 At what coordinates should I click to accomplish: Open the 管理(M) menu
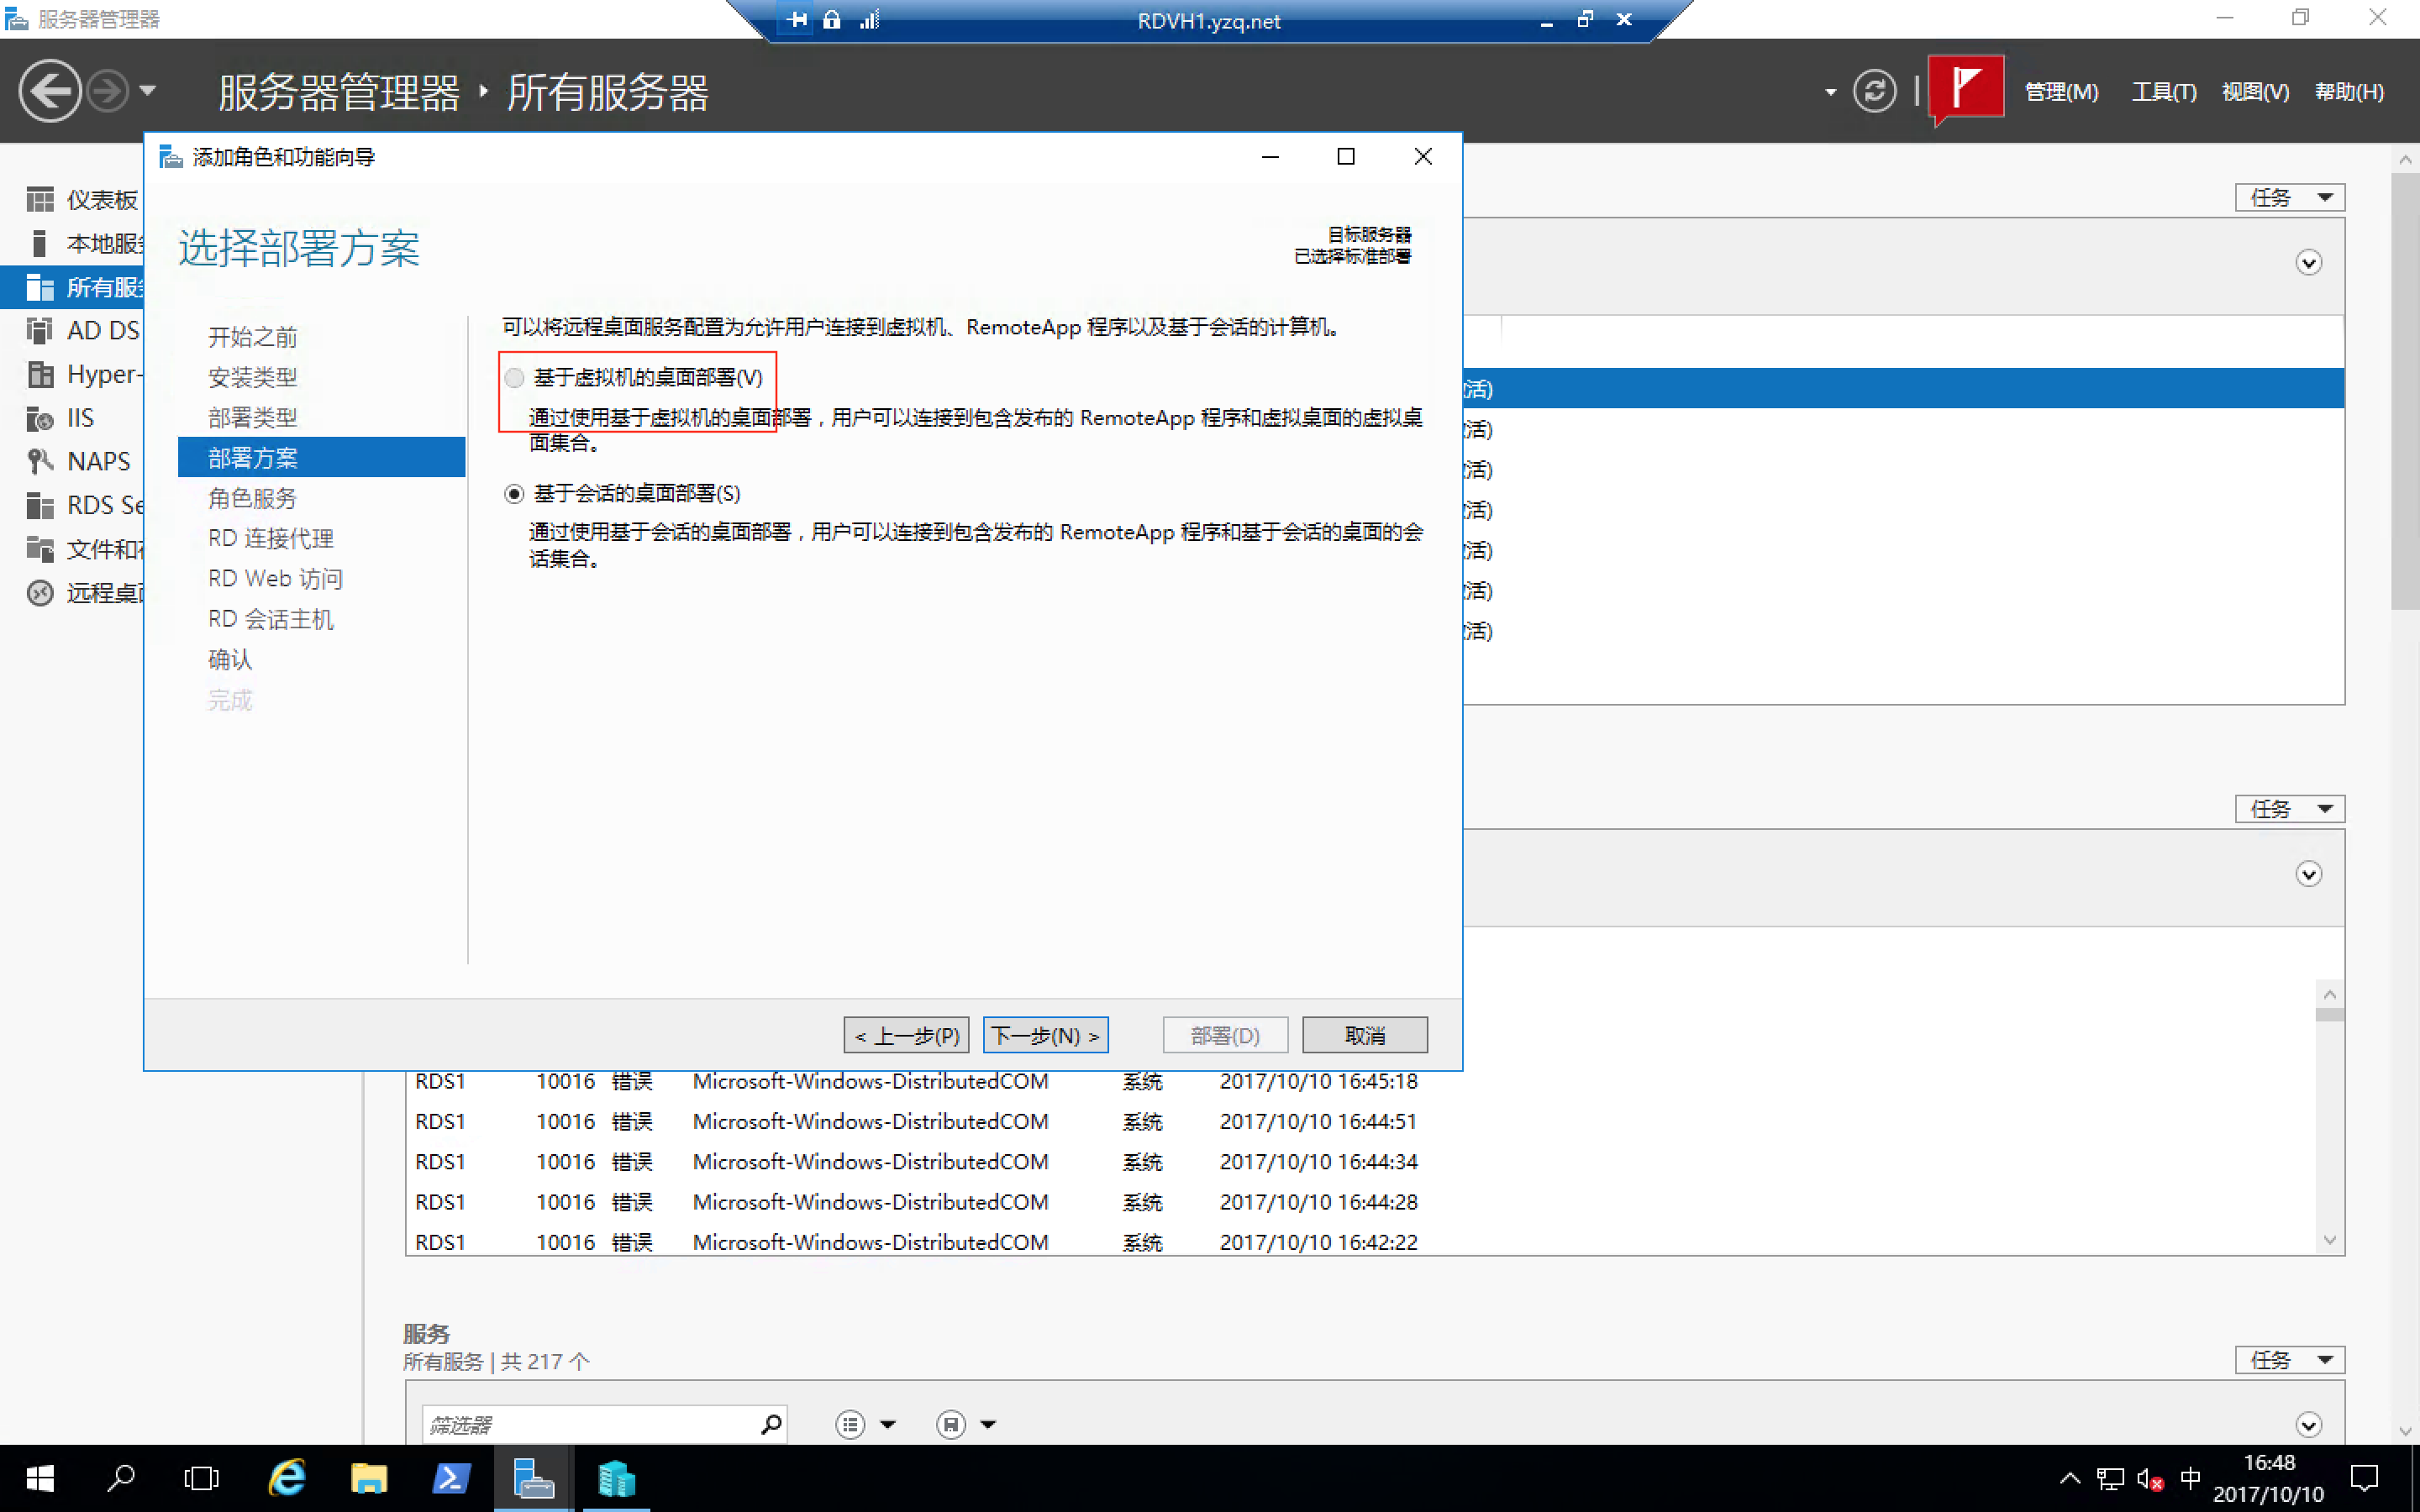click(x=2061, y=92)
